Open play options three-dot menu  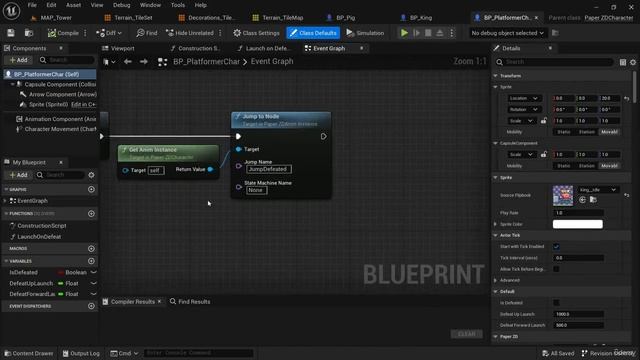click(x=451, y=33)
